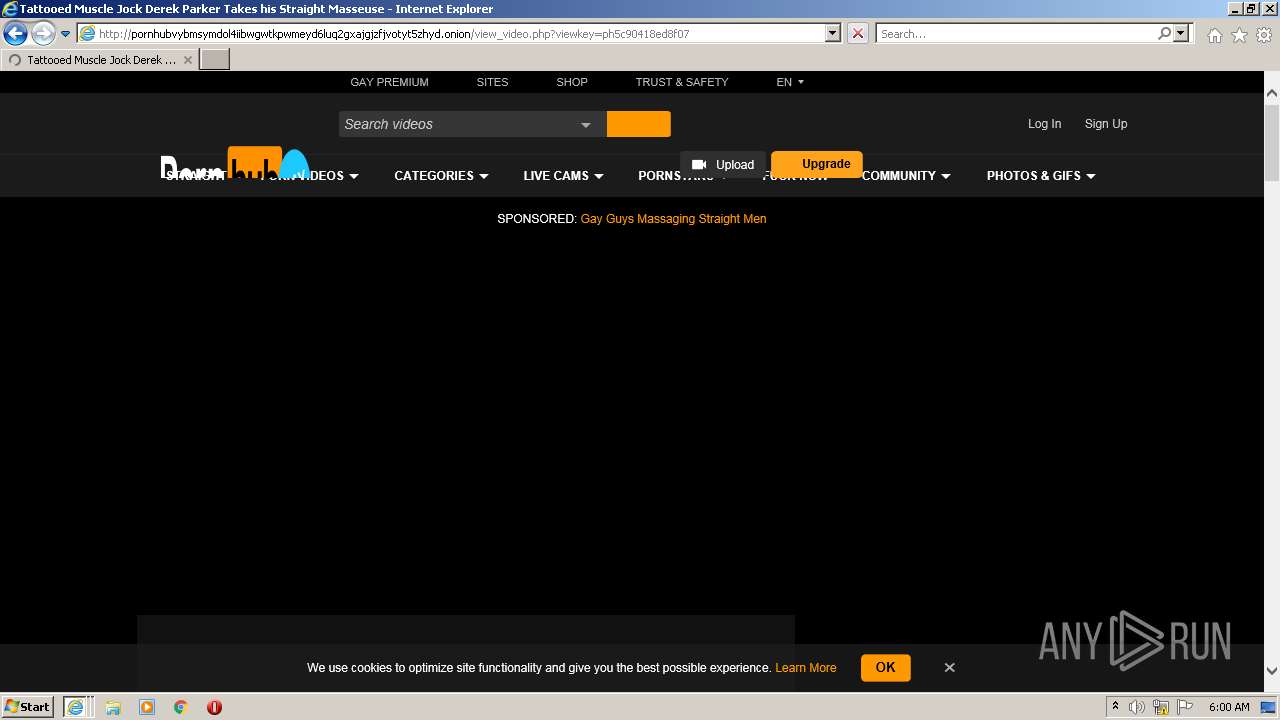Open the file explorer folder in taskbar
The width and height of the screenshot is (1280, 720).
(113, 707)
